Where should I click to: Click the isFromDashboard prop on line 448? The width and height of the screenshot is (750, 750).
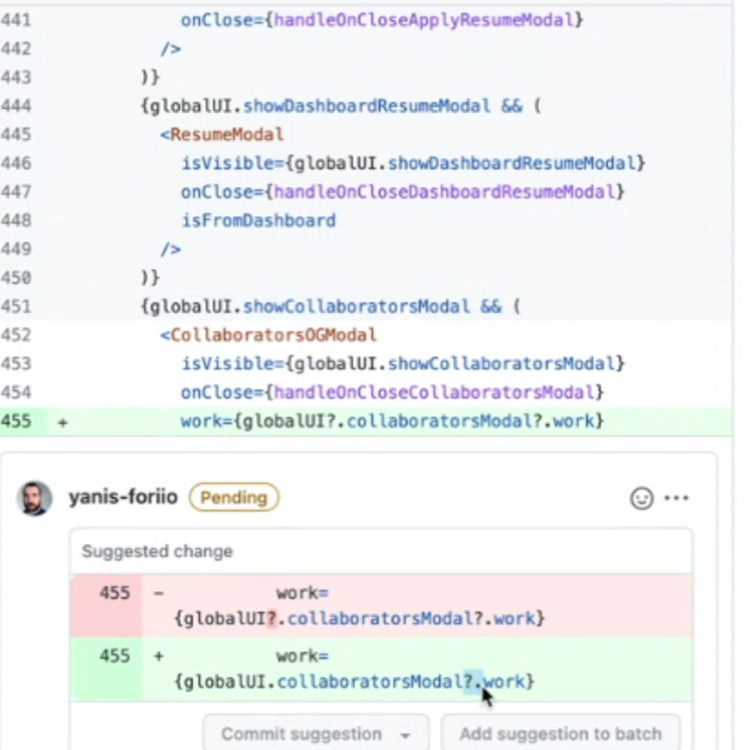[258, 220]
